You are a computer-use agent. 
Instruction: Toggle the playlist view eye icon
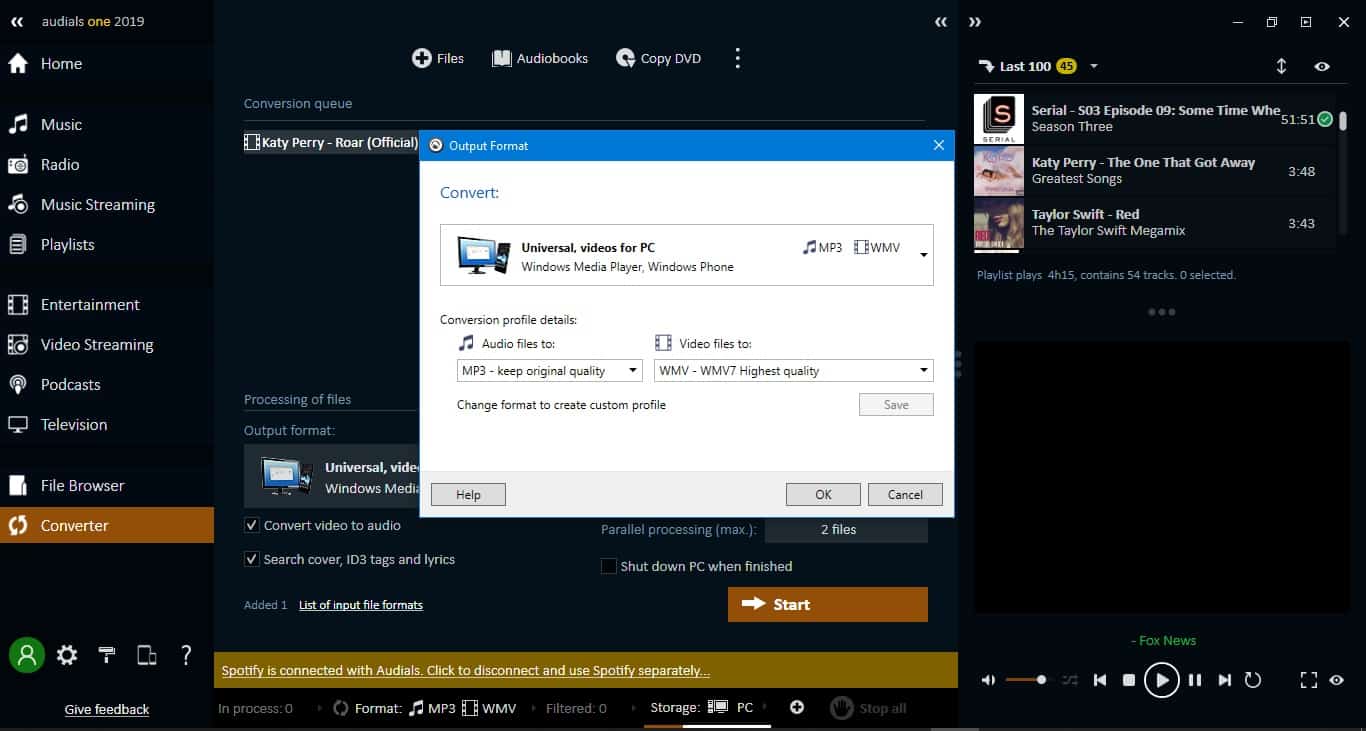tap(1322, 66)
